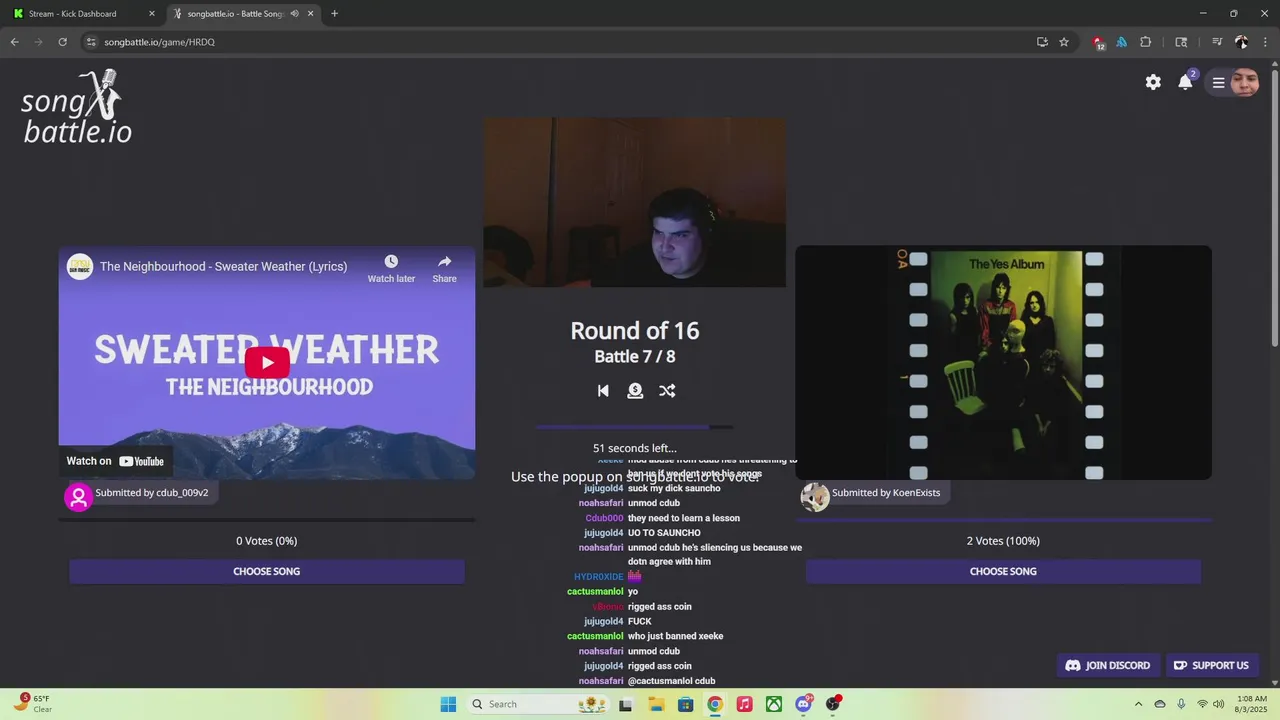Open Chrome extensions puzzle icon
This screenshot has width=1280, height=720.
pos(1146,42)
